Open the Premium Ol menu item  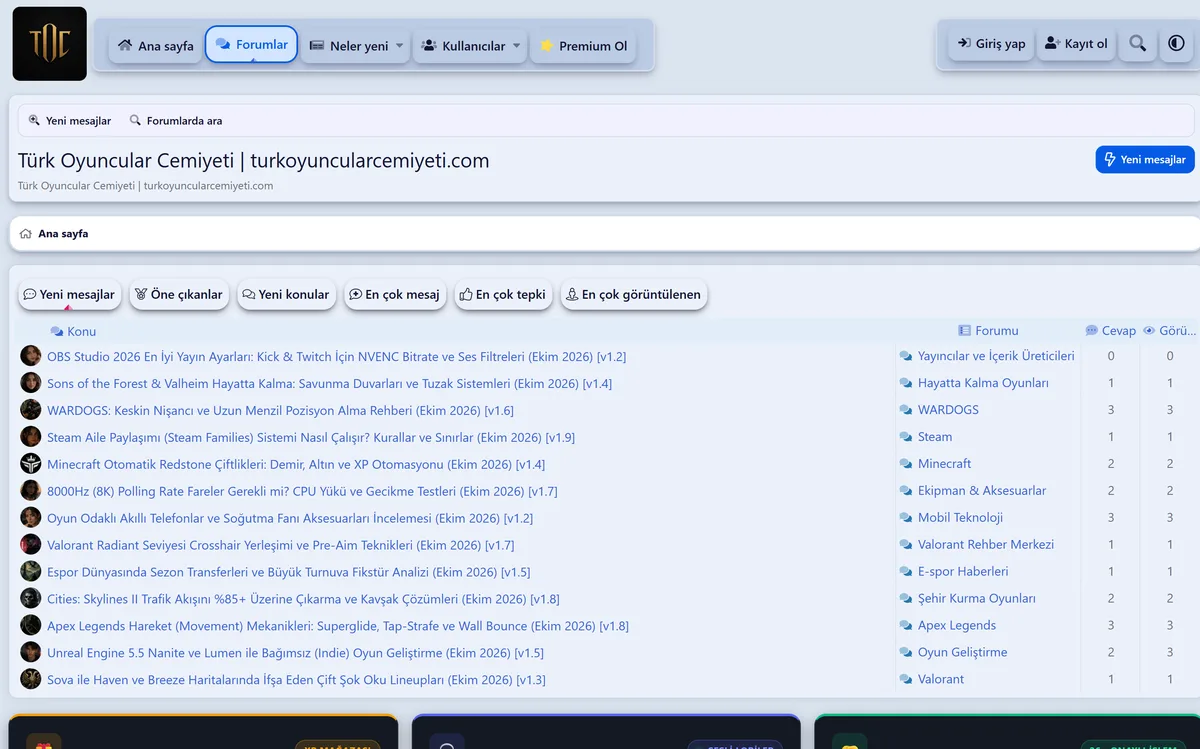click(583, 46)
